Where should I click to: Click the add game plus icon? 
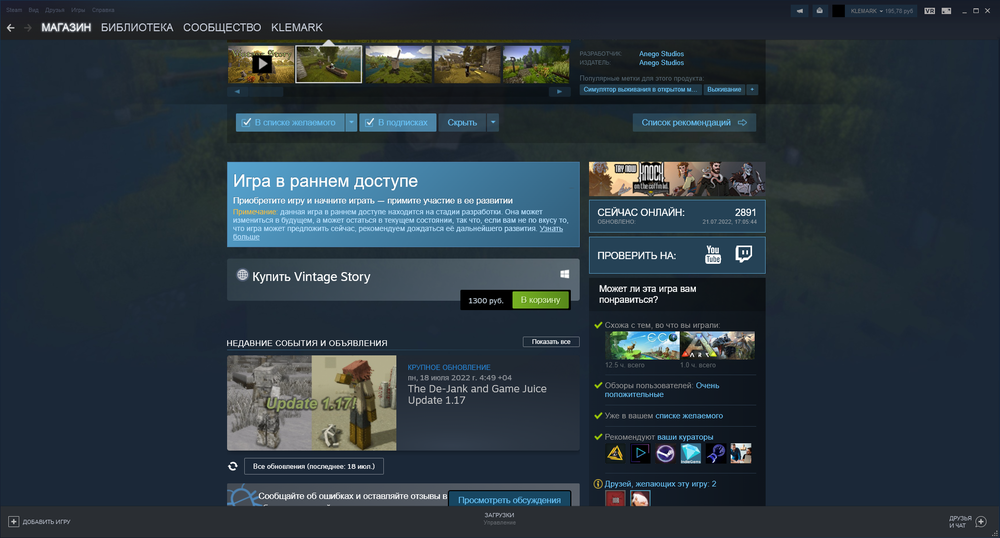[14, 521]
